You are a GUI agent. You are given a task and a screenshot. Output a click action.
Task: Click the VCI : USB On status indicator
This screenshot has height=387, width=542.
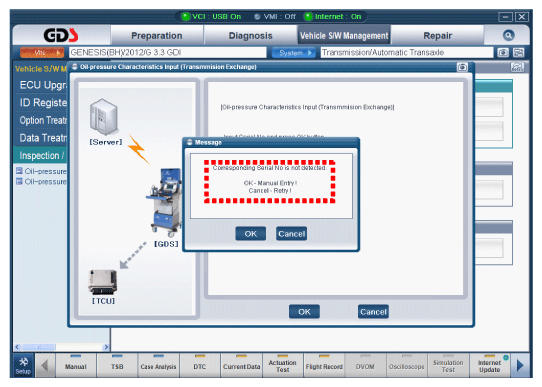click(x=212, y=17)
